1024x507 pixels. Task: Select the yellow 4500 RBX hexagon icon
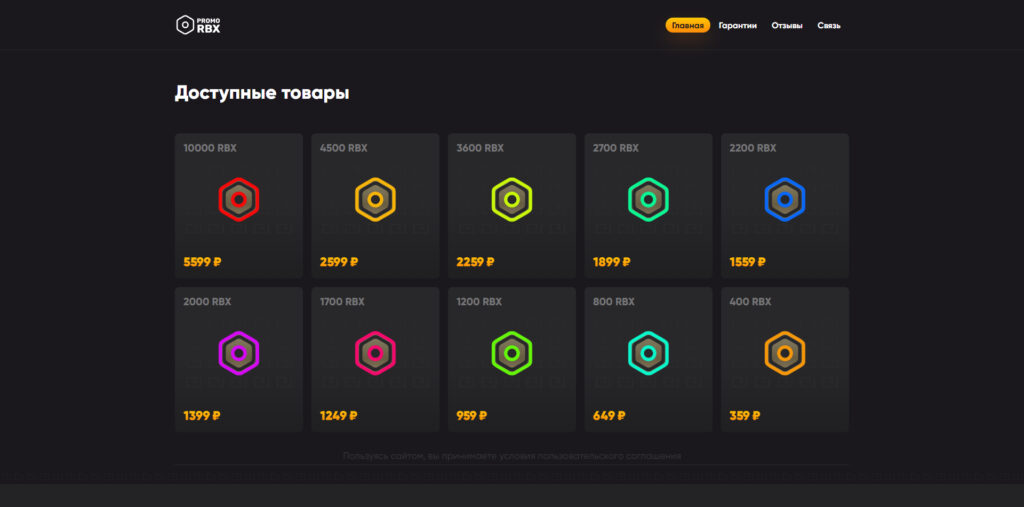(x=376, y=199)
